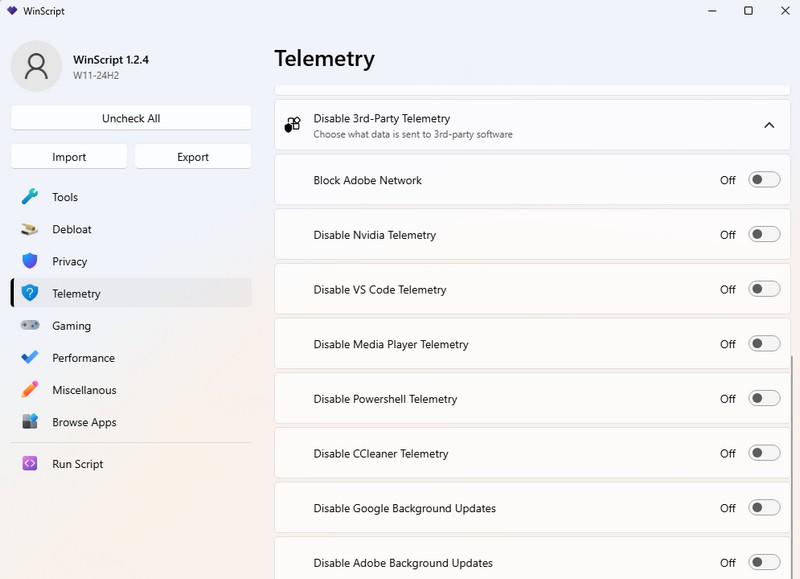Screen dimensions: 800x579
Task: Click the Browse Apps icon
Action: [x=30, y=422]
